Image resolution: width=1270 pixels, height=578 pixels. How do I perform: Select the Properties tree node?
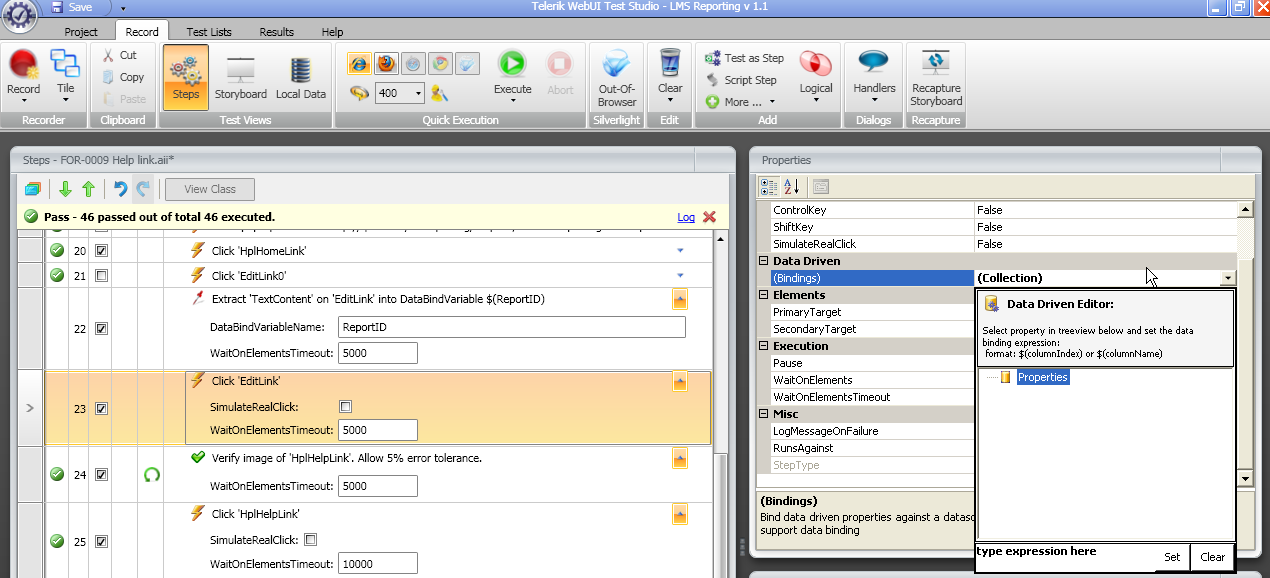click(x=1043, y=377)
